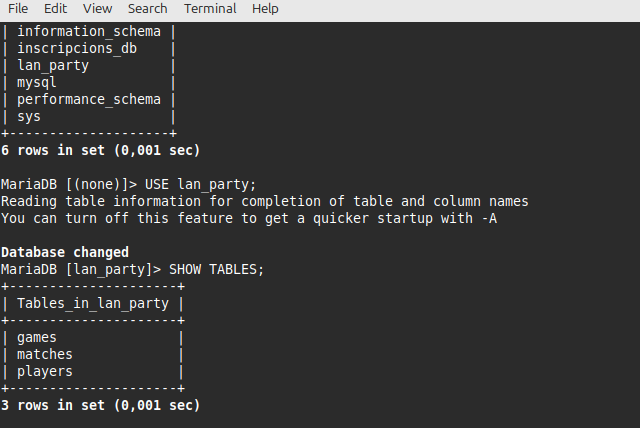The width and height of the screenshot is (640, 428).
Task: Click the sys database entry
Action: (29, 116)
